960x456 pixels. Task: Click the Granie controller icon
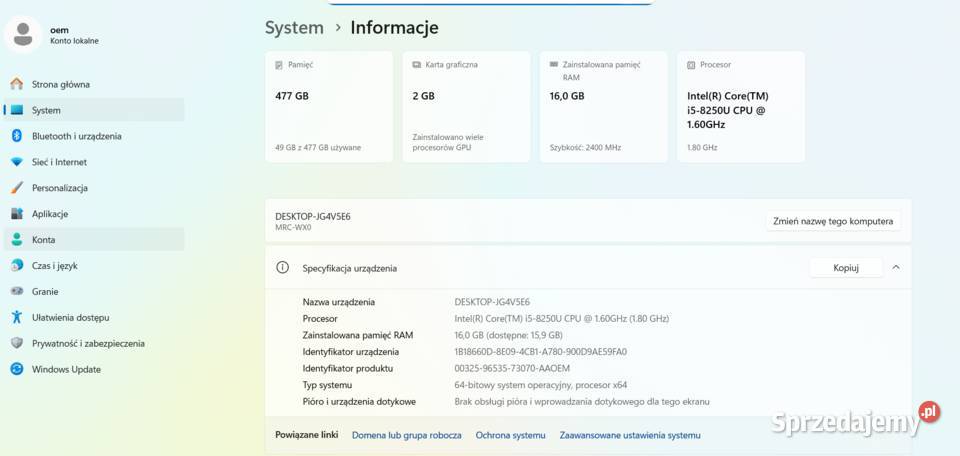pyautogui.click(x=17, y=291)
